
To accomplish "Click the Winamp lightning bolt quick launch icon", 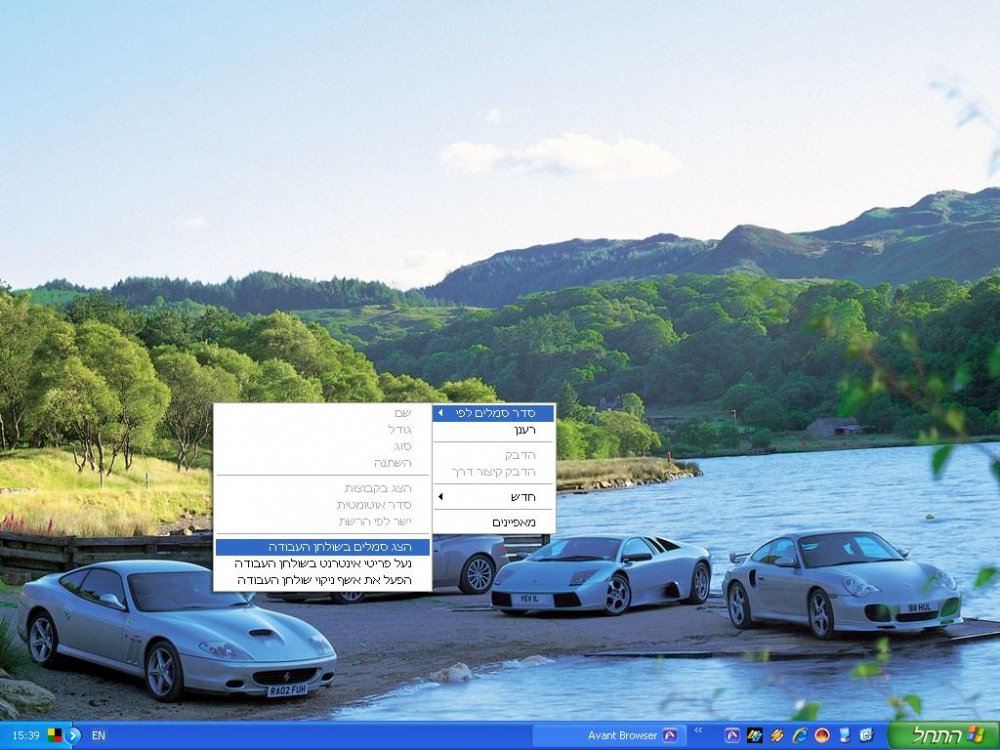I will [777, 735].
